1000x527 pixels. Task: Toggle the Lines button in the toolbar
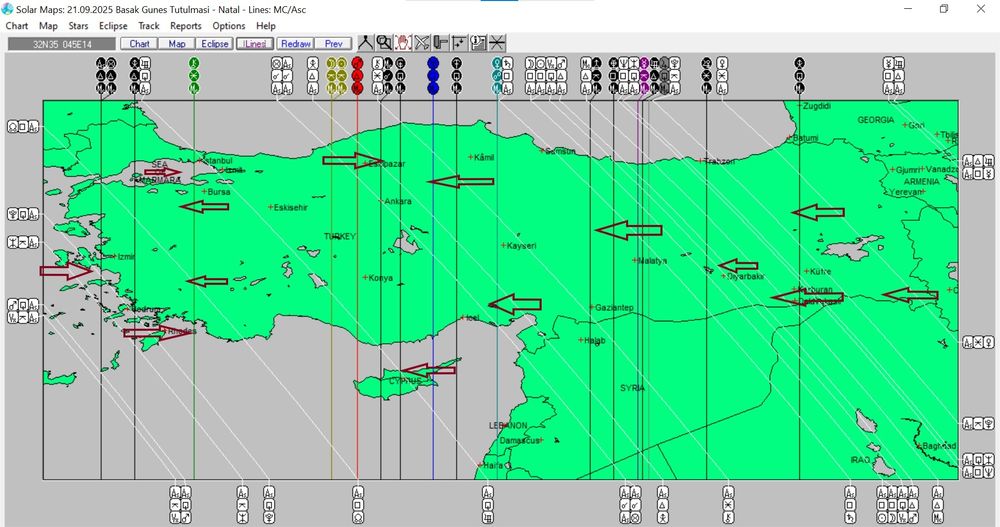tap(254, 44)
